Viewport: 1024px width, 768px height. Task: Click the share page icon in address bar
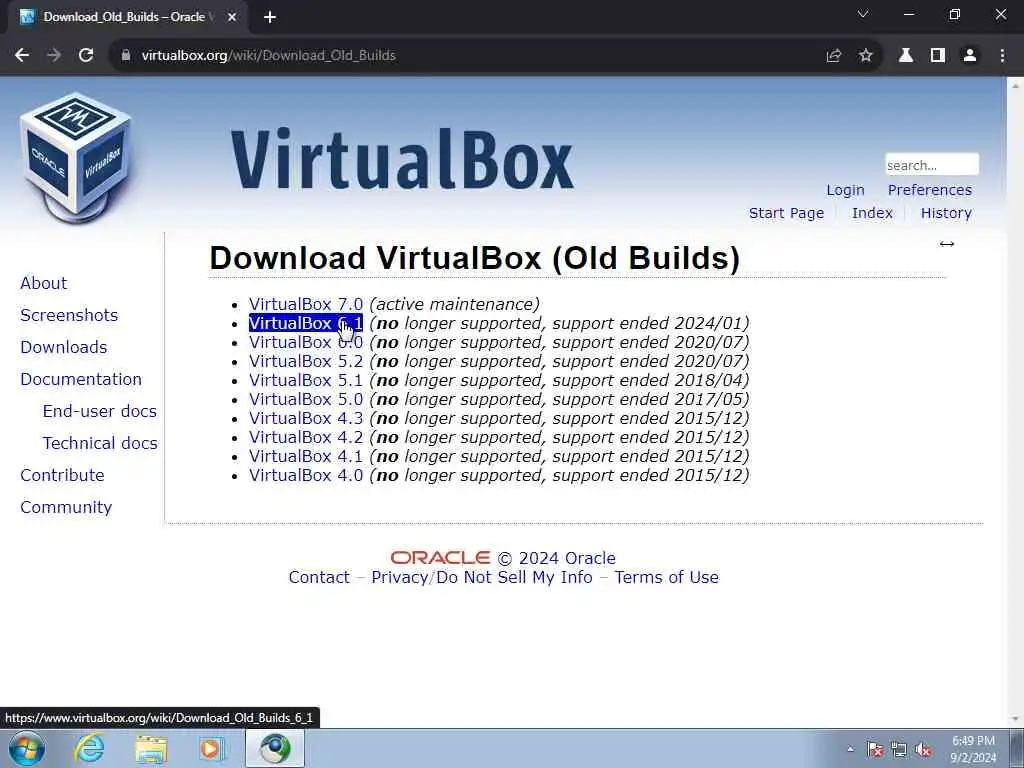tap(833, 56)
